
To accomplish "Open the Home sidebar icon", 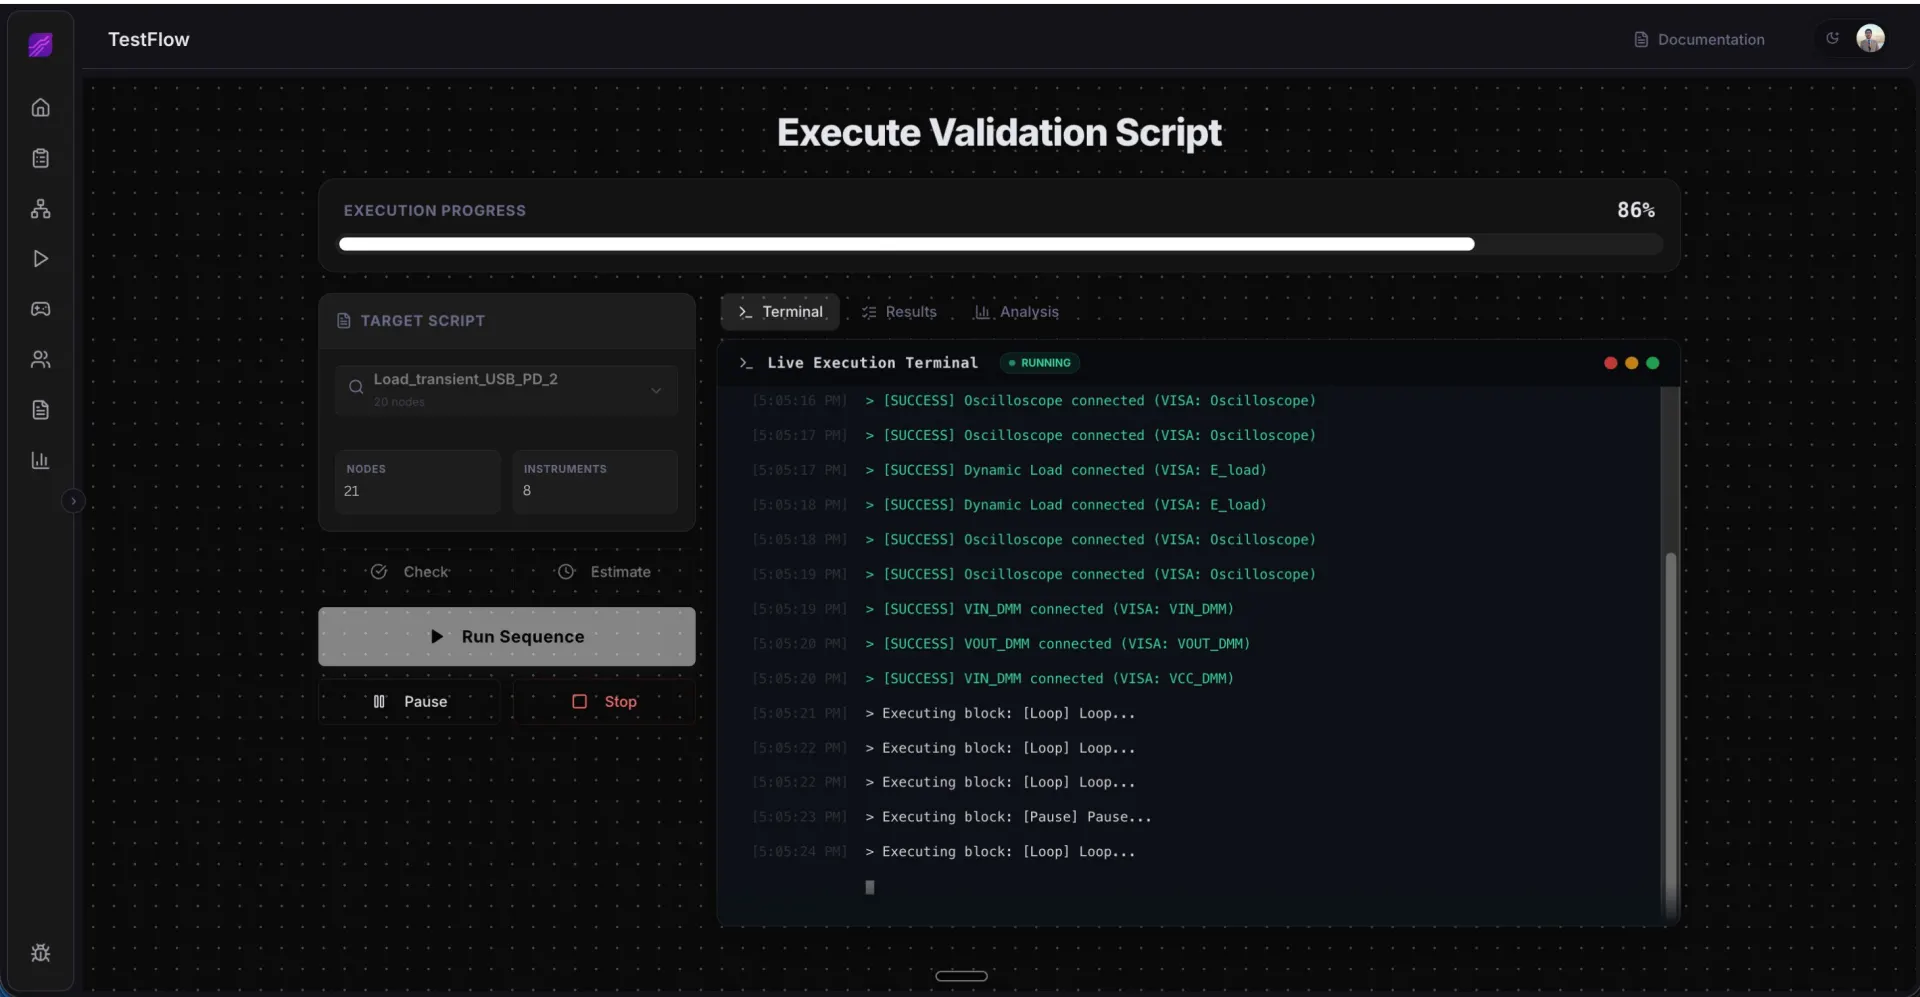I will (x=40, y=107).
